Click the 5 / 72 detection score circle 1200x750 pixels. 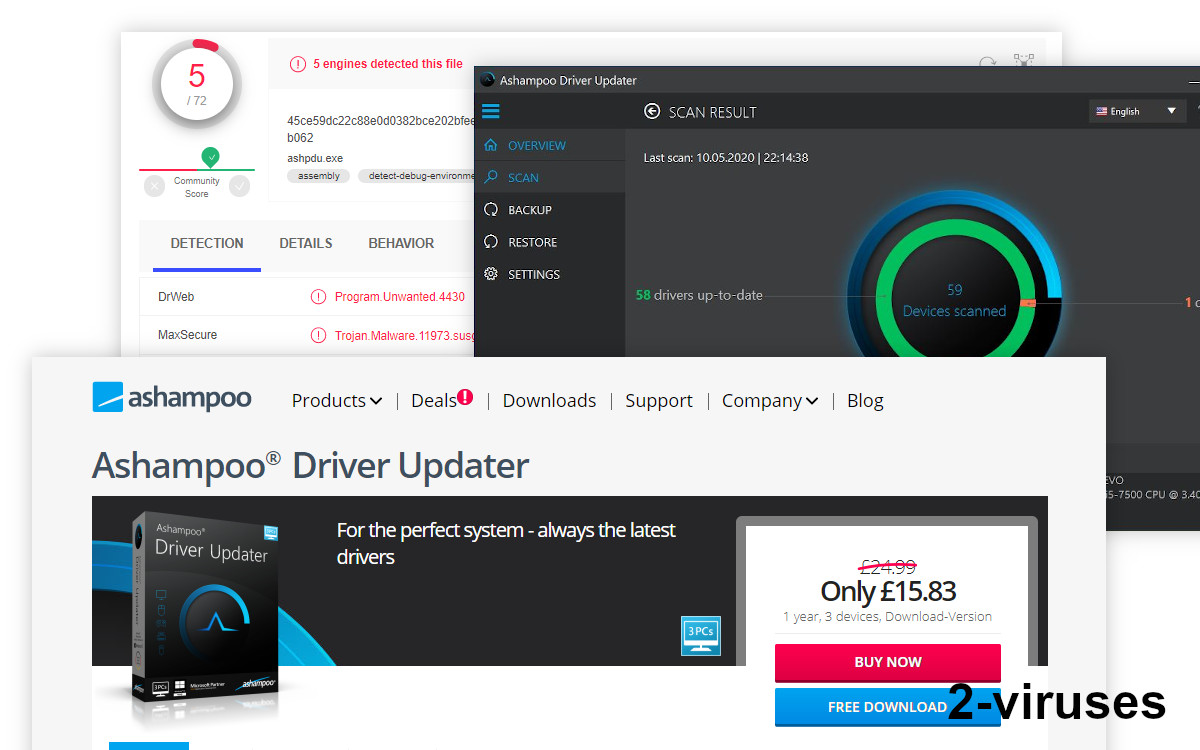[197, 84]
